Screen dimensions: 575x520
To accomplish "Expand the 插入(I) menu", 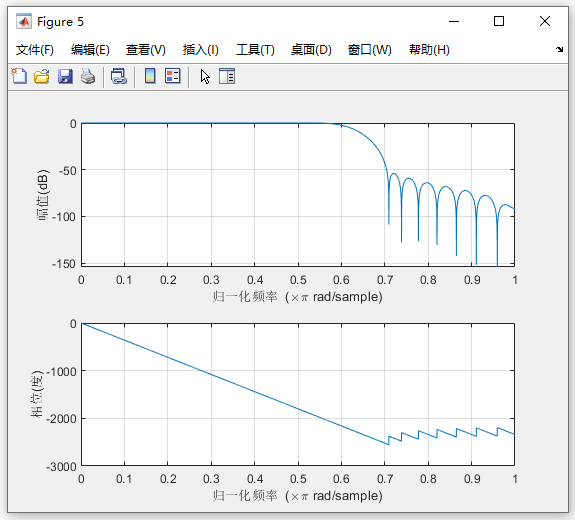I will (201, 50).
